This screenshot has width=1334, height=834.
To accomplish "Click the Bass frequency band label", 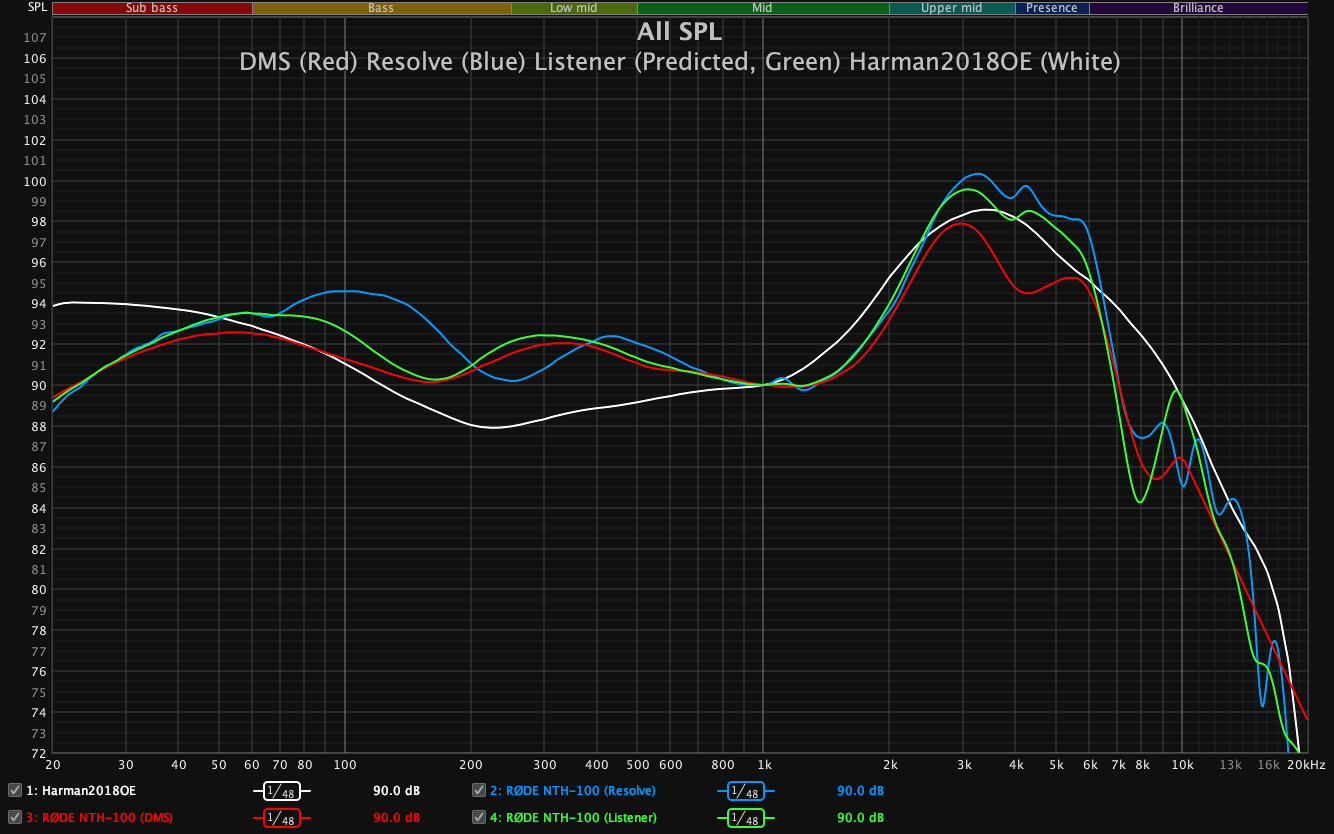I will click(381, 8).
